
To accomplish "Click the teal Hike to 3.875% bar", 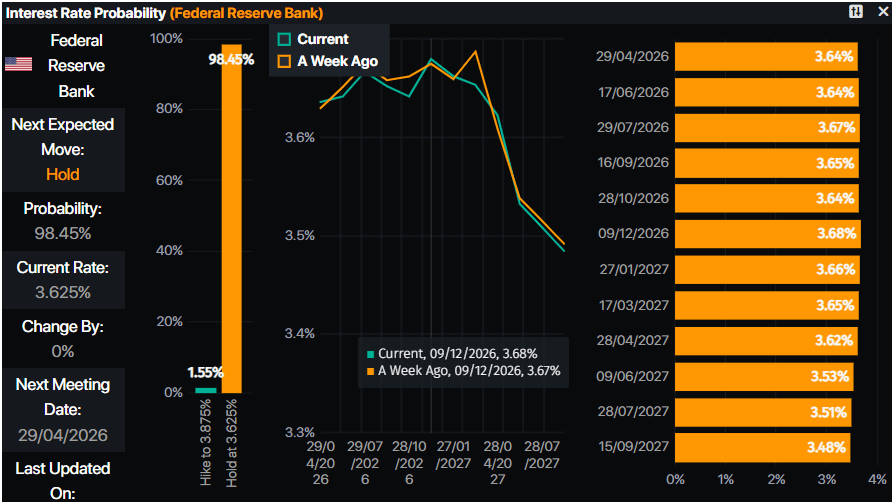I will 205,390.
